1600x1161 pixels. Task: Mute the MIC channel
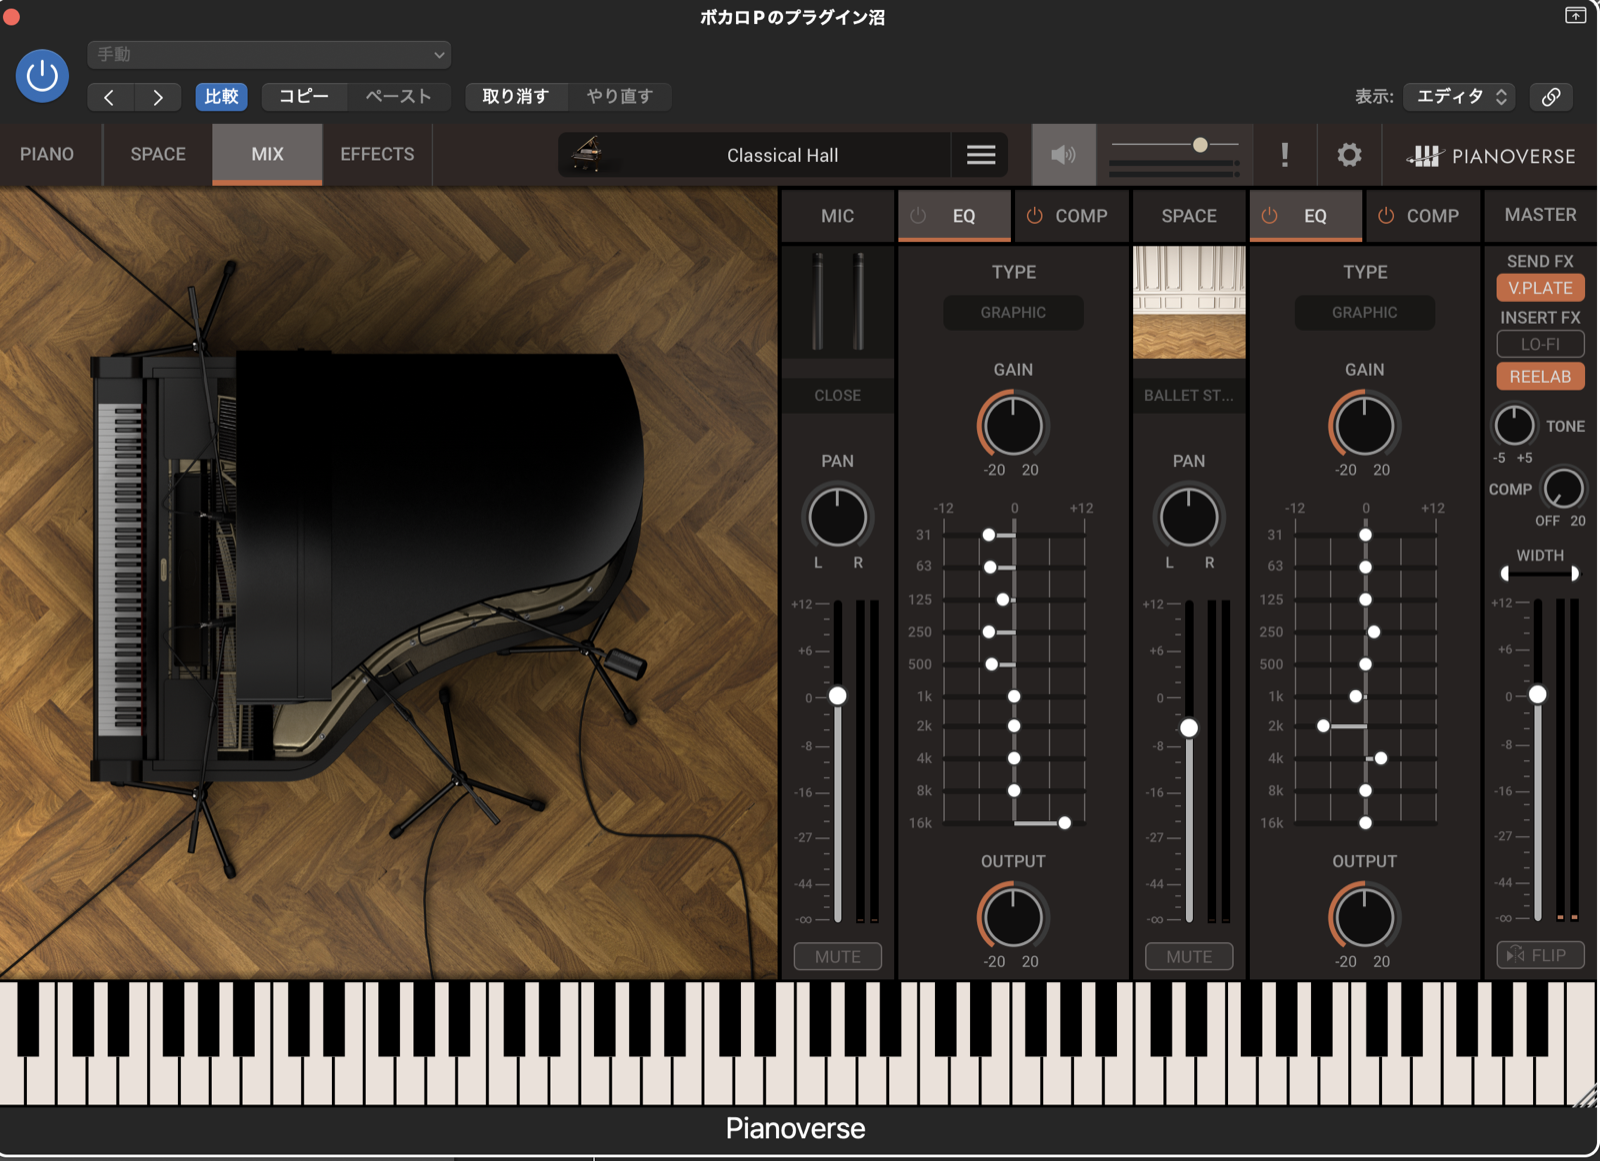tap(838, 957)
